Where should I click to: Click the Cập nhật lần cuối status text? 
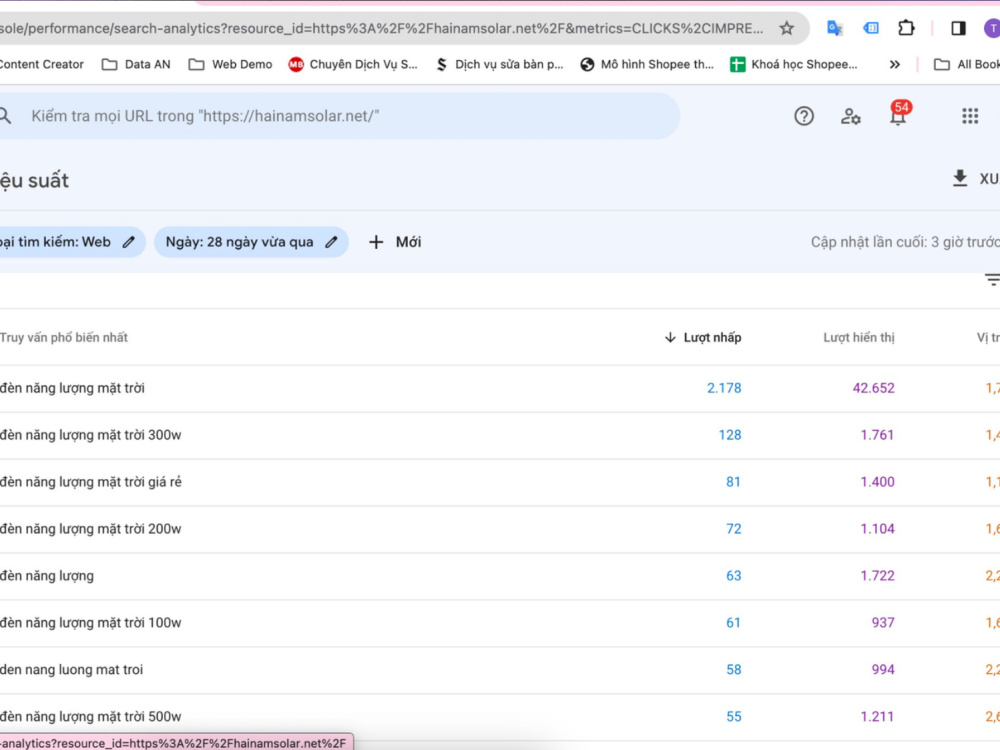tap(905, 242)
